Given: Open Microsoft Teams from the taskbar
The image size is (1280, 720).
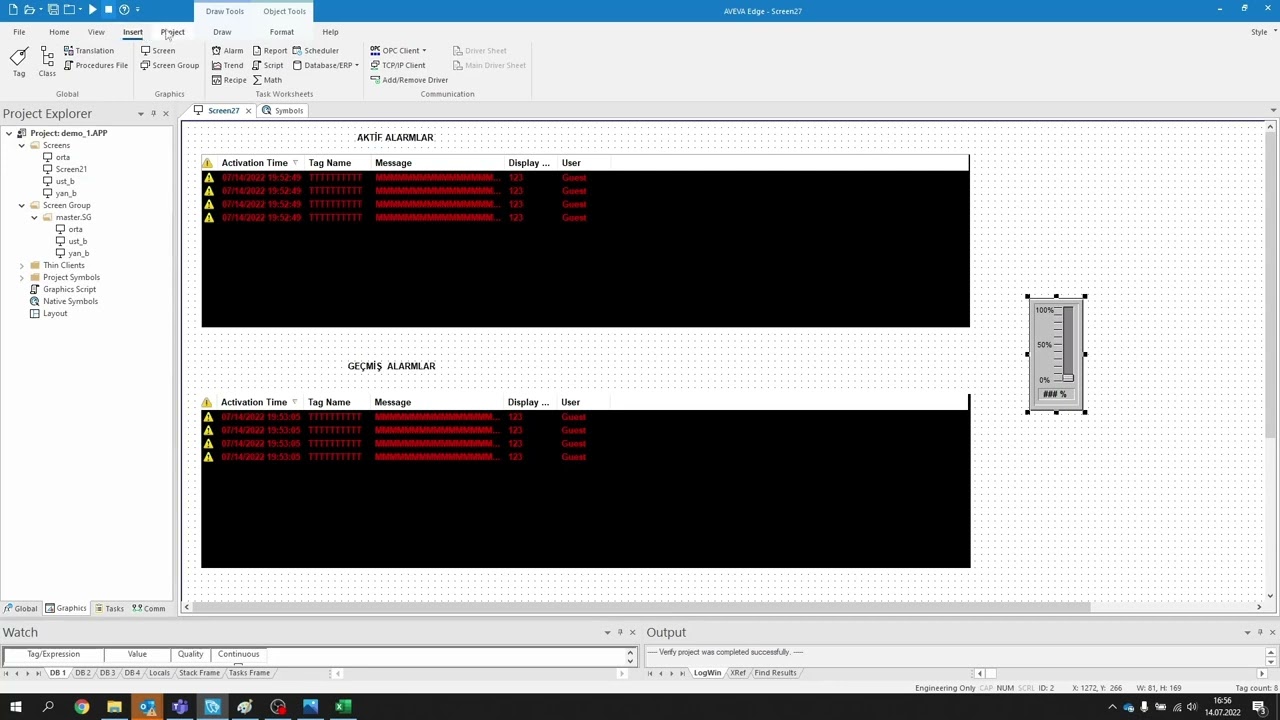Looking at the screenshot, I should click(179, 707).
